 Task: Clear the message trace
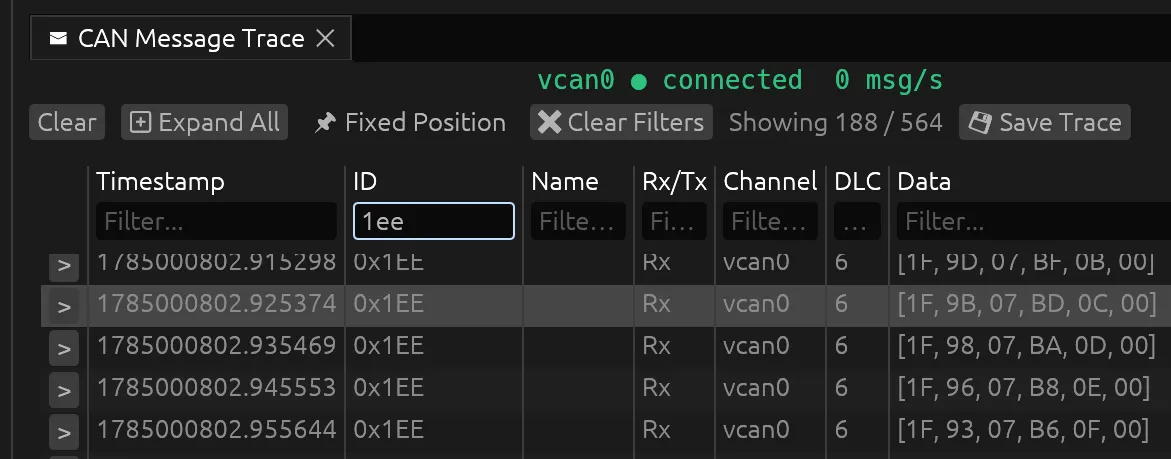click(67, 122)
